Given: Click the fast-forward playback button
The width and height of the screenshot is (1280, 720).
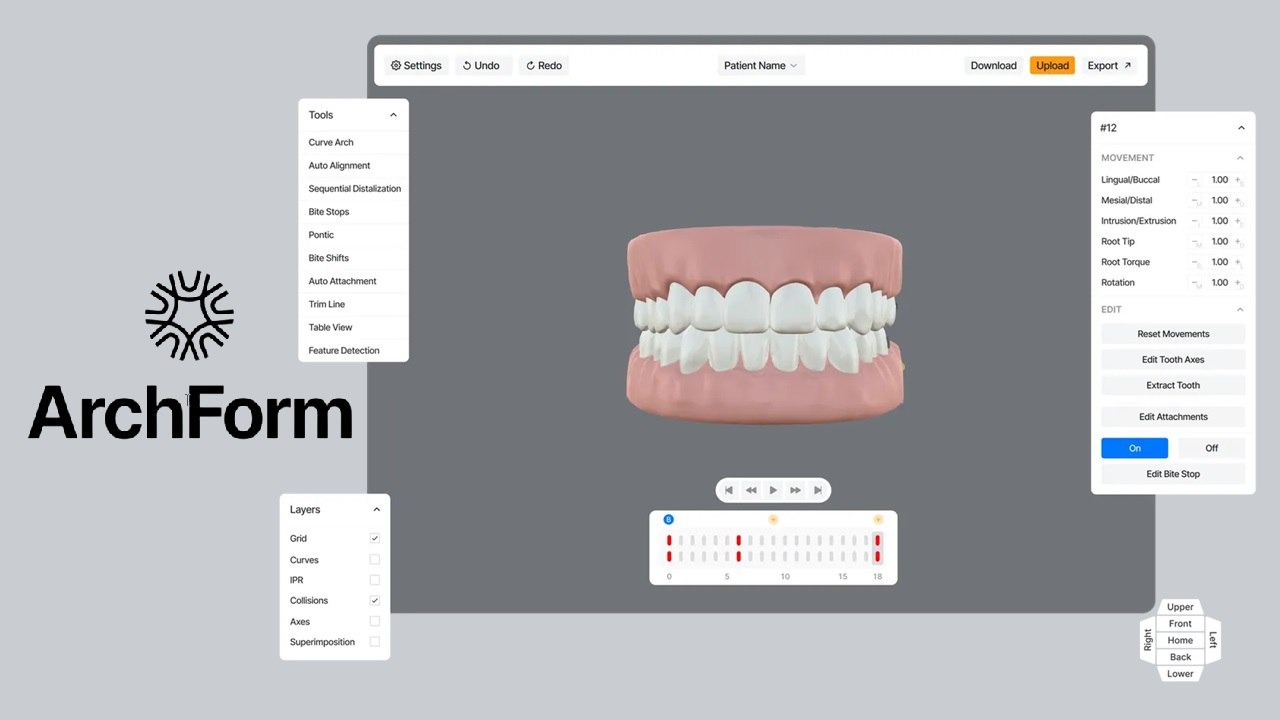Looking at the screenshot, I should coord(795,490).
